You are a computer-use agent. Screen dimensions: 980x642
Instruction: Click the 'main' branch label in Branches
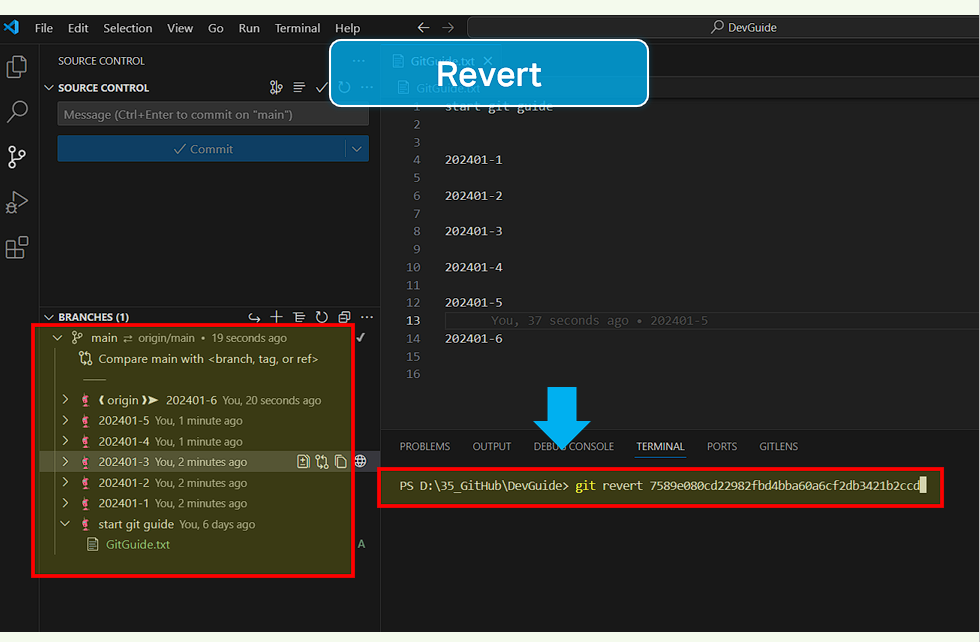(104, 338)
